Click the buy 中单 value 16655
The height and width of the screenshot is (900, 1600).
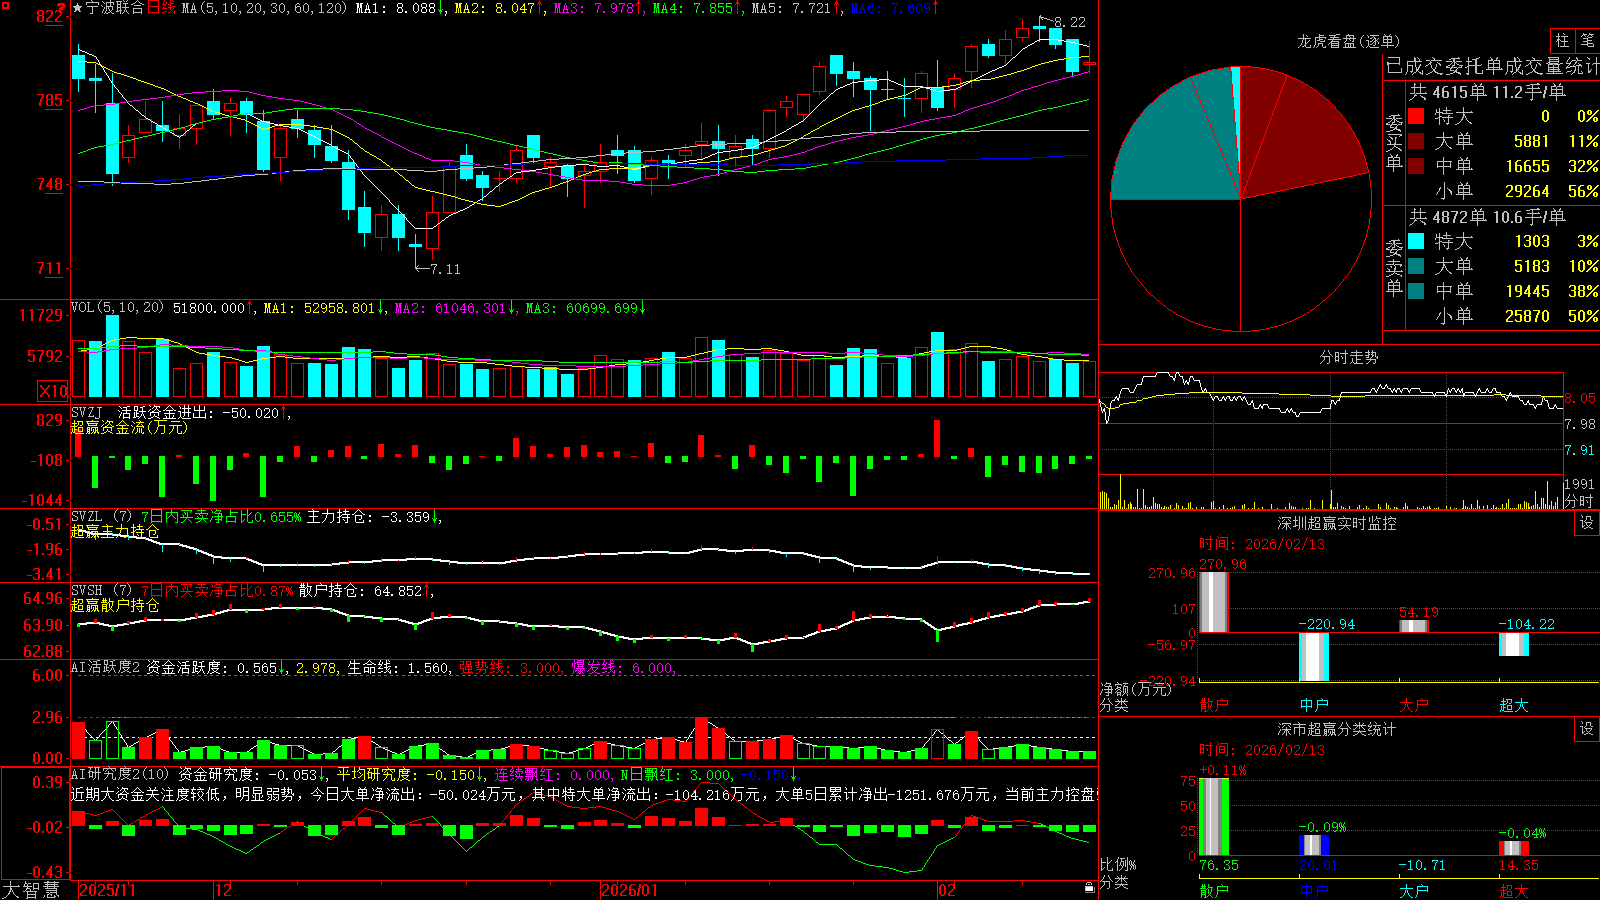click(x=1527, y=166)
